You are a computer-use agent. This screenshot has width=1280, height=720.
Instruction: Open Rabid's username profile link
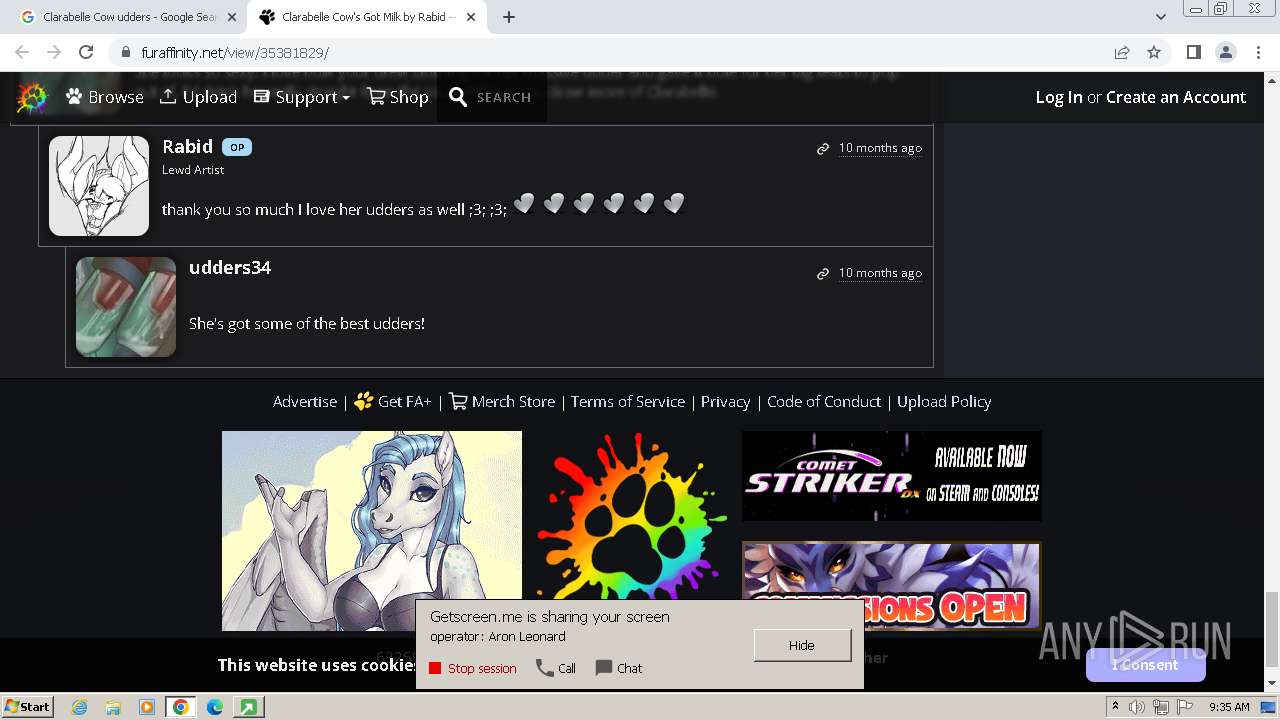point(187,147)
